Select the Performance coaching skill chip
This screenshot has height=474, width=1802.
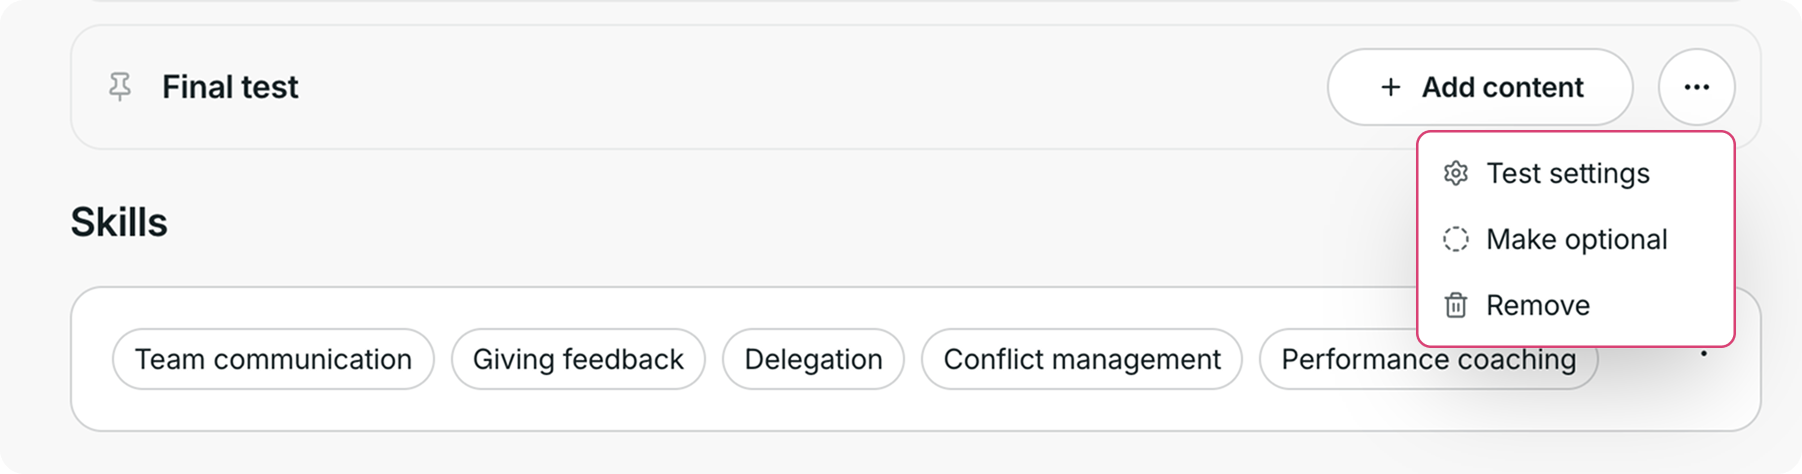pos(1428,359)
